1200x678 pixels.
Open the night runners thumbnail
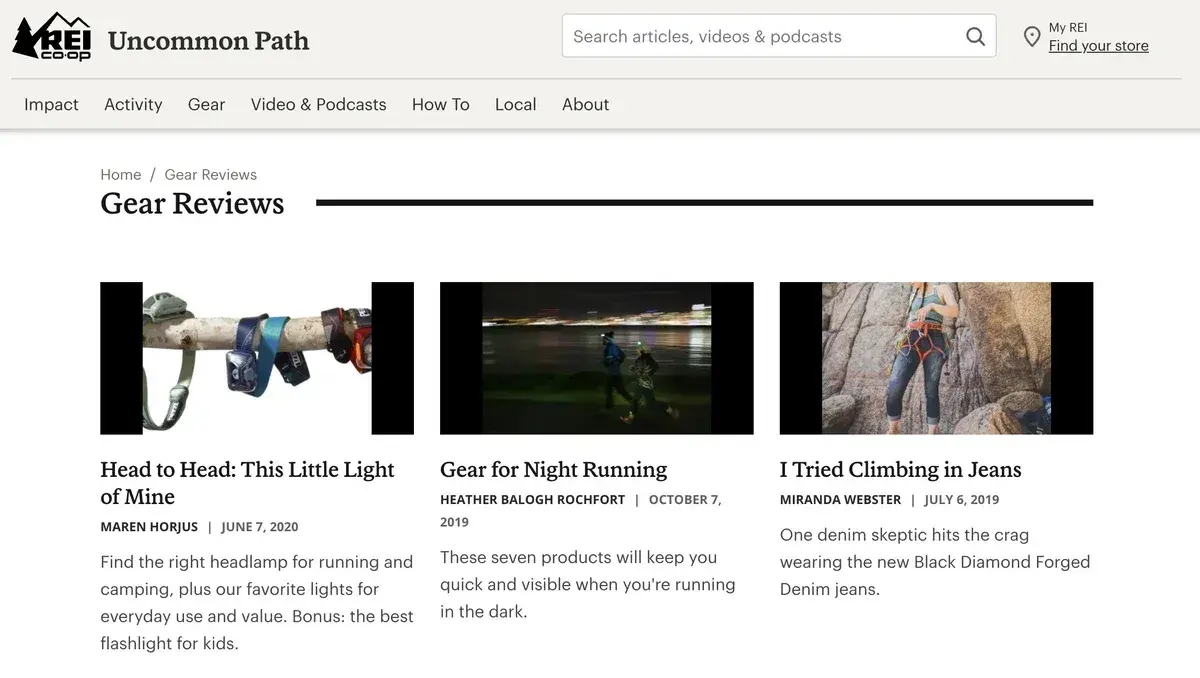click(x=597, y=358)
